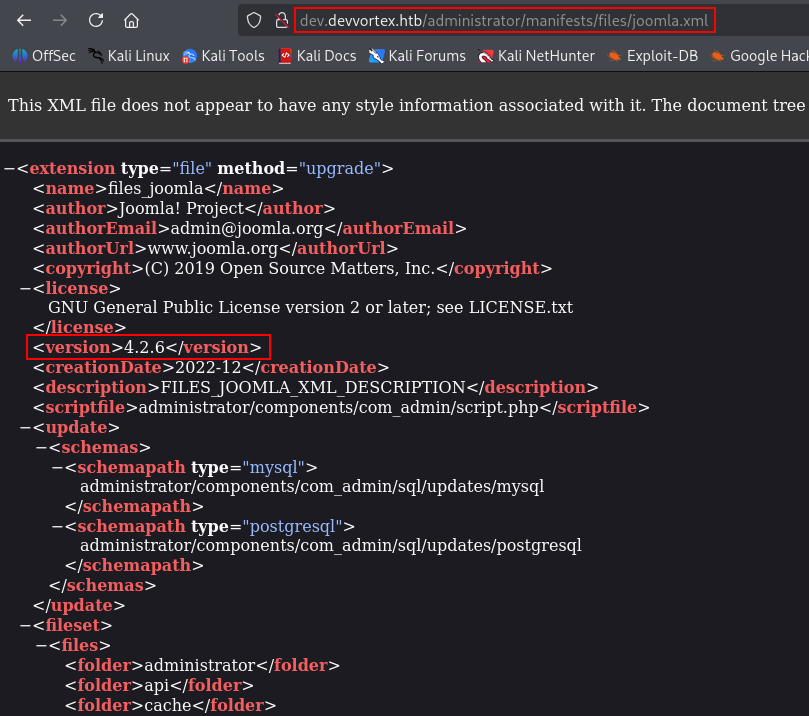Click the copyright line Open Source Matters

coord(290,269)
